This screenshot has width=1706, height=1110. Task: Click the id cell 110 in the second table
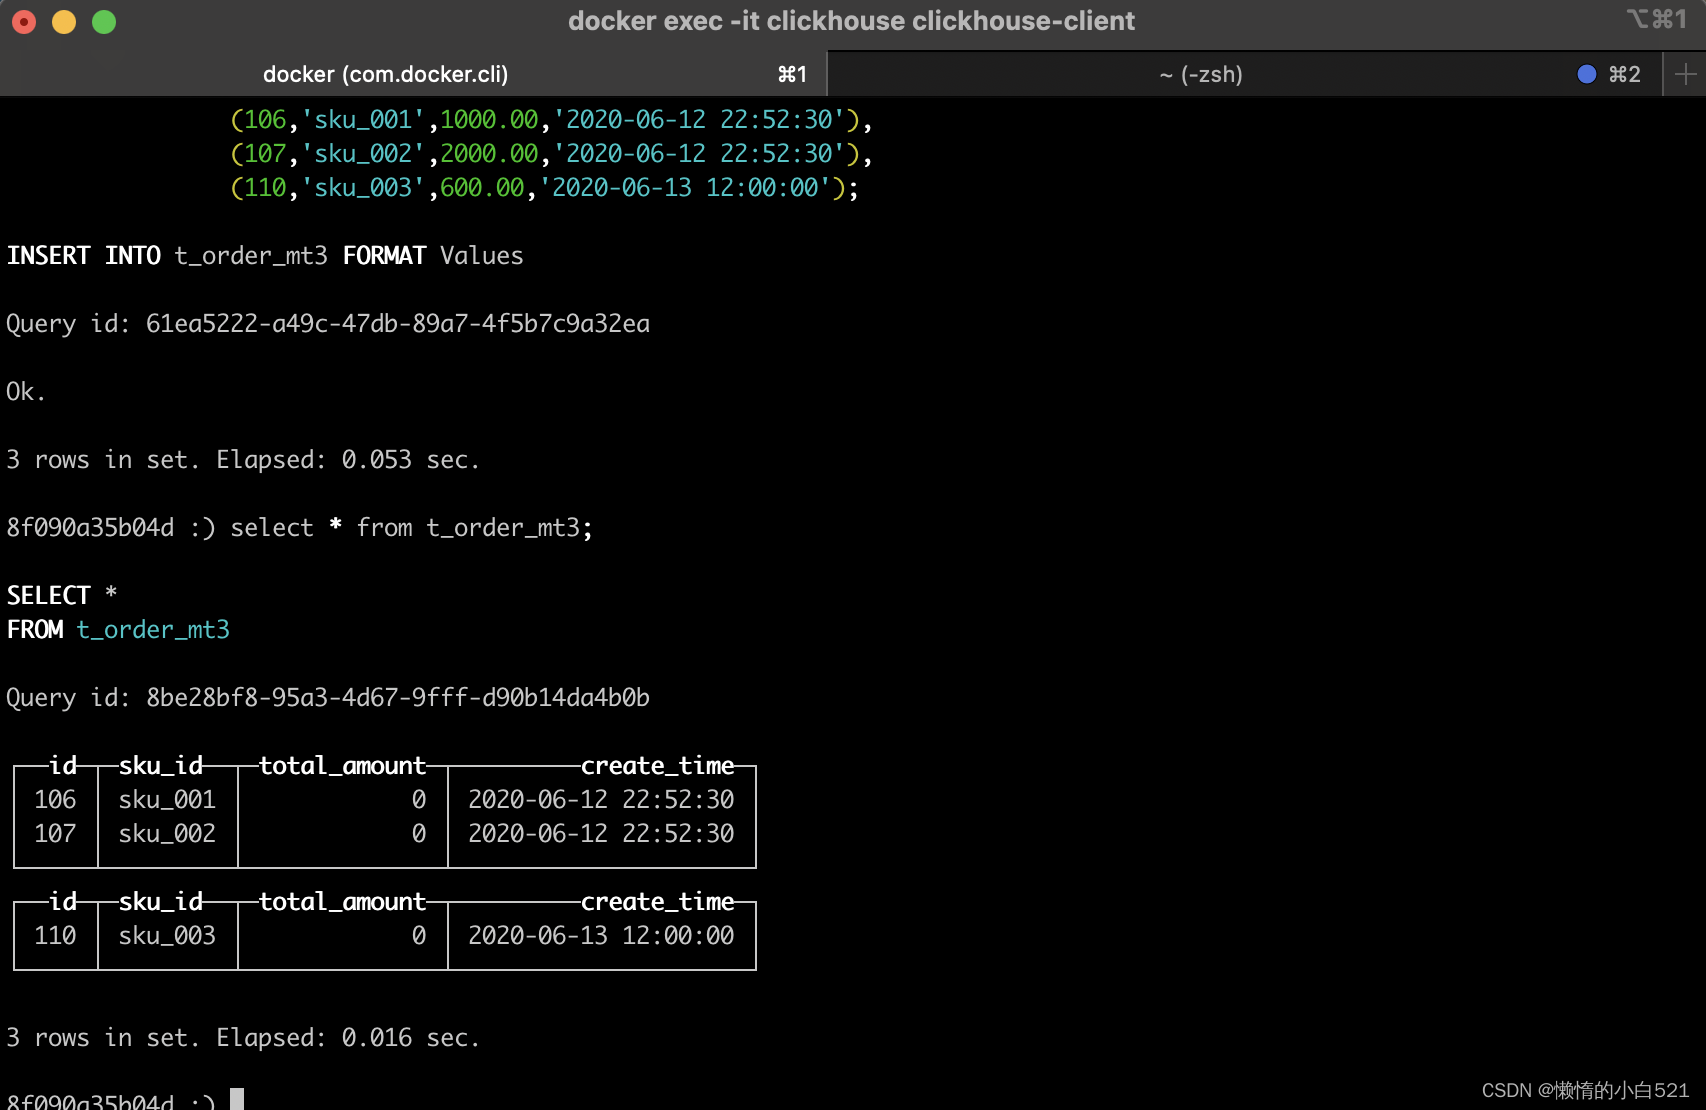click(x=55, y=936)
